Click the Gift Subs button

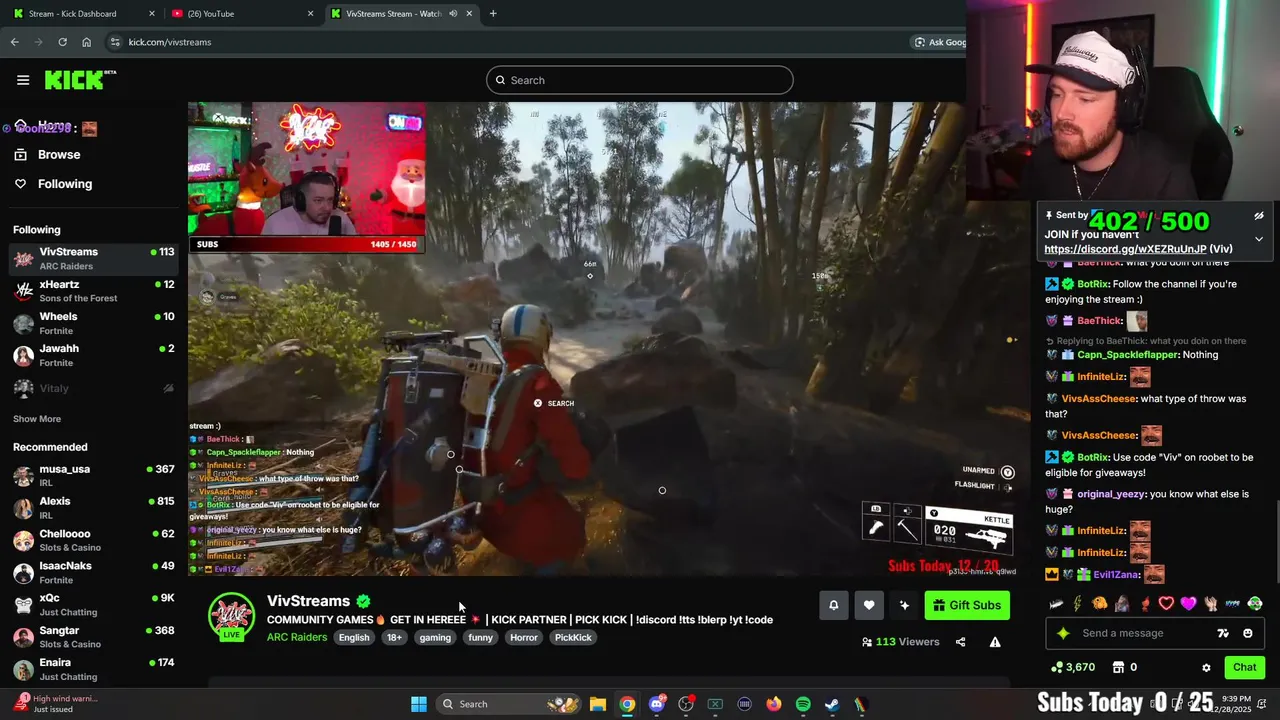[967, 605]
